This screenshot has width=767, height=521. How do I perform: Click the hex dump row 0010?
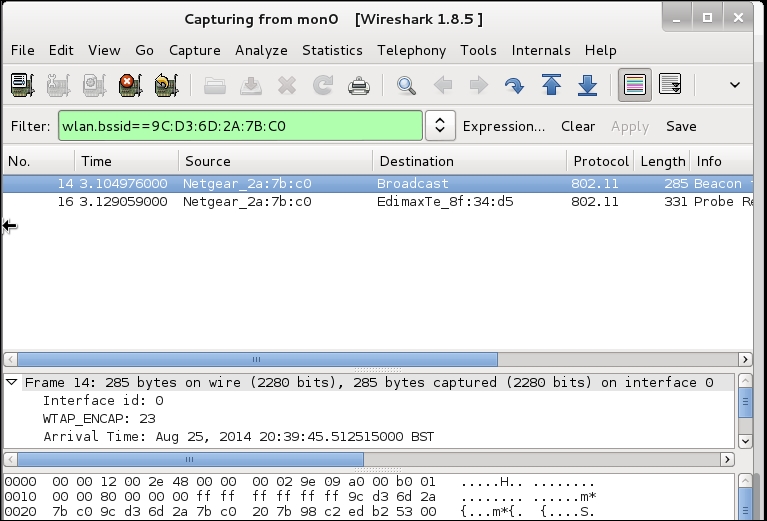(x=300, y=497)
